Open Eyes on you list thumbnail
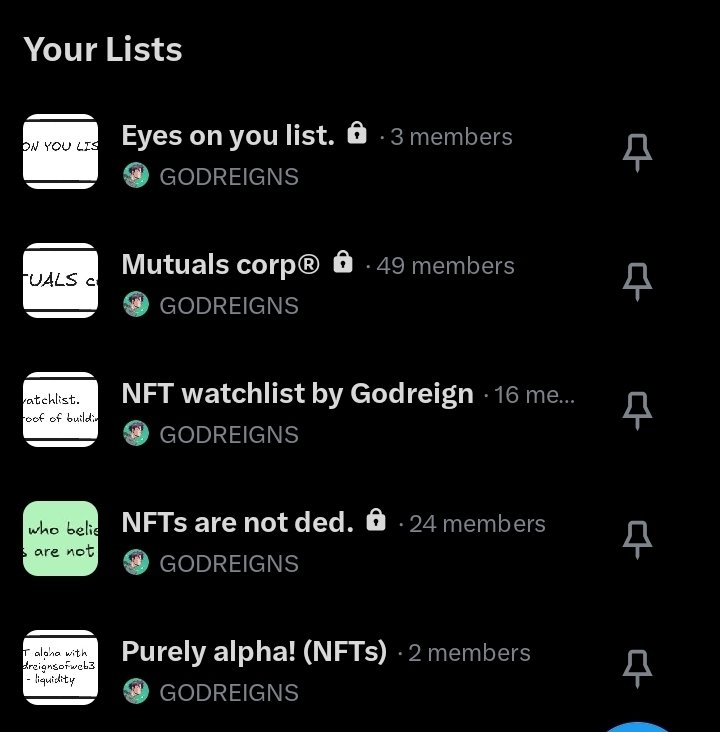Viewport: 720px width, 732px height. coord(60,152)
